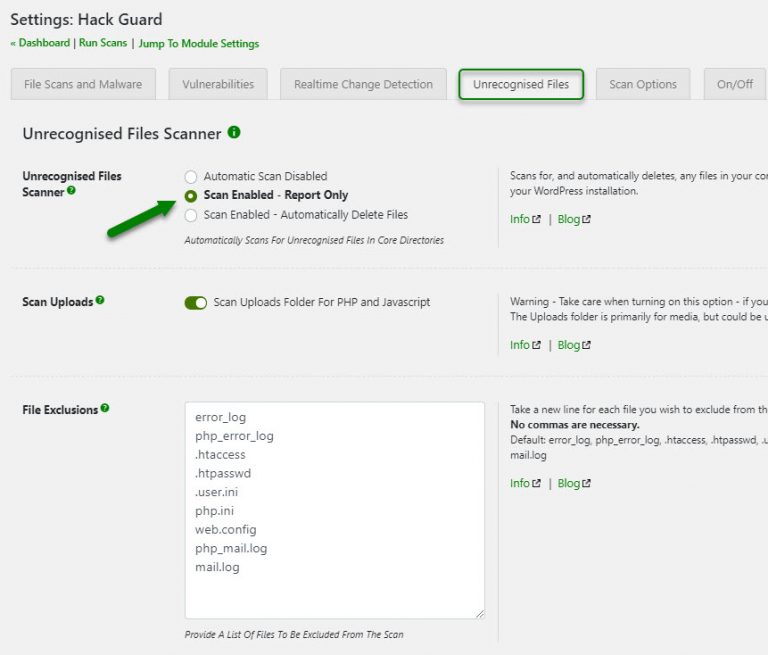Select Unrecognised Files tab
768x655 pixels.
(x=521, y=84)
